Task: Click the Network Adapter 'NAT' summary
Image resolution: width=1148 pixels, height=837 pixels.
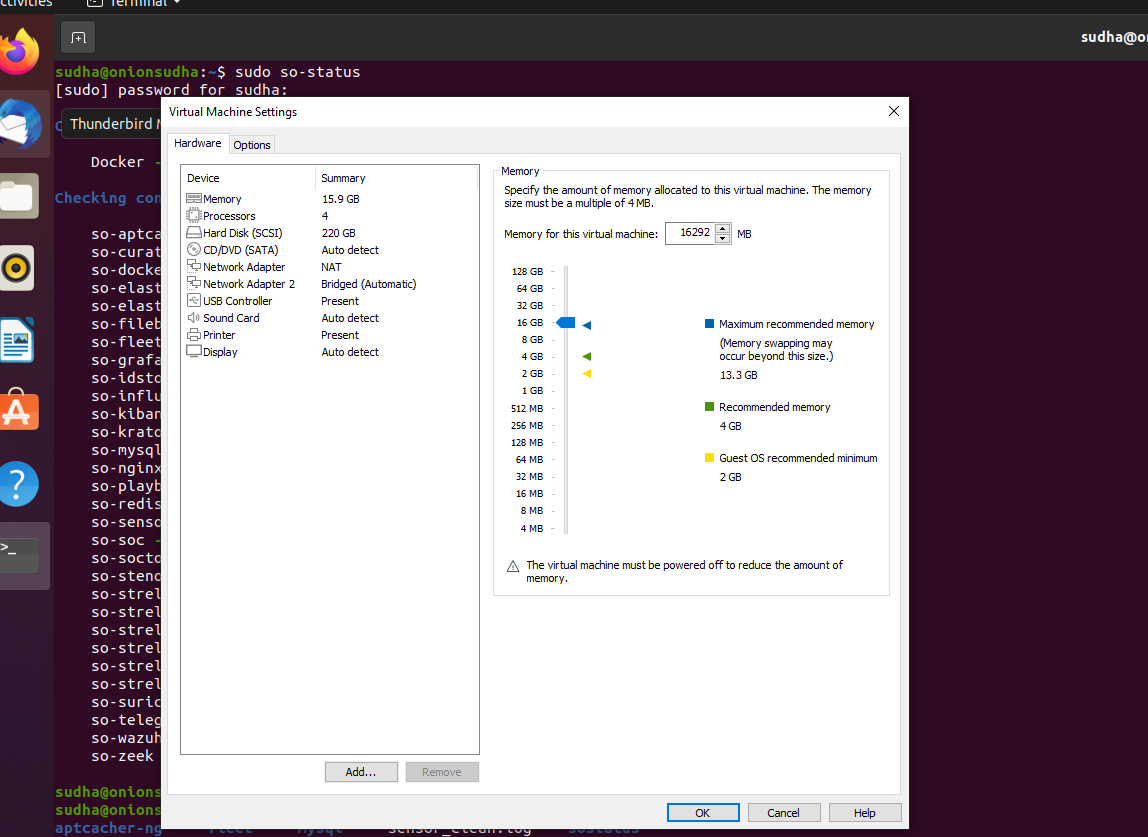Action: click(x=331, y=267)
